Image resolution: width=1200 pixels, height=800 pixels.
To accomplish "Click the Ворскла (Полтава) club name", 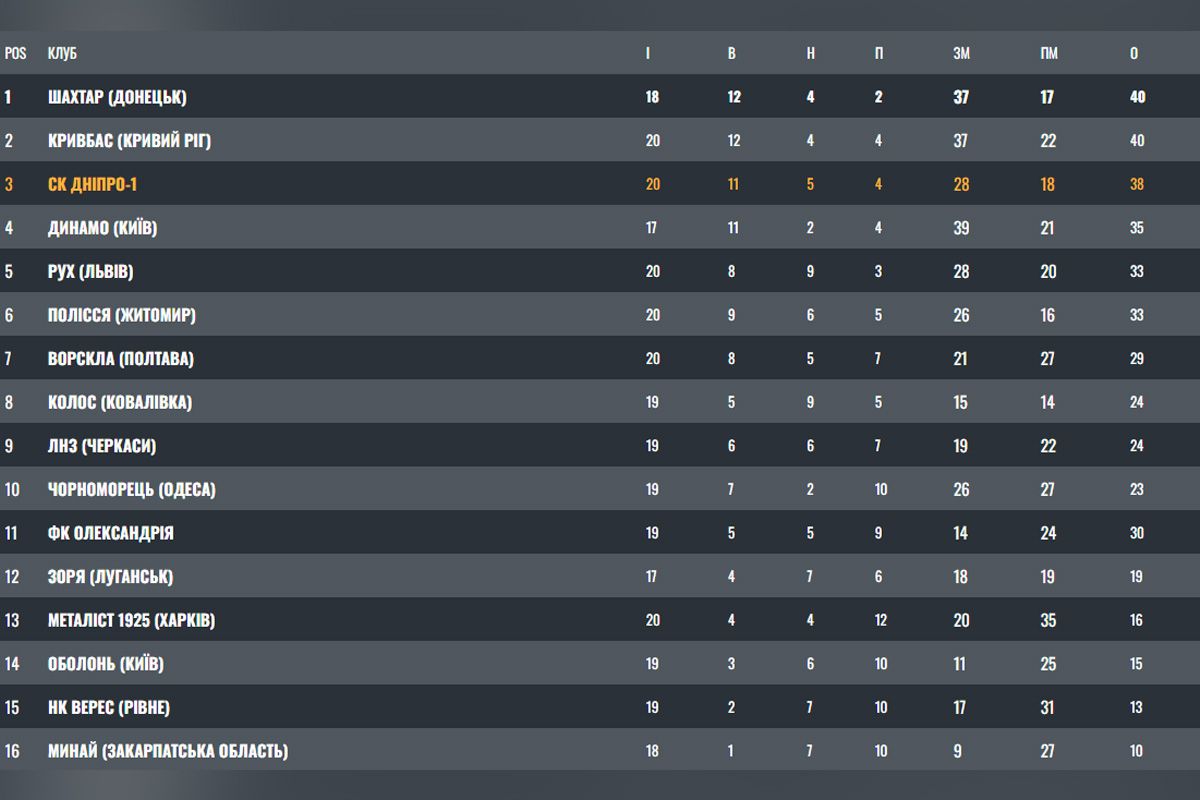I will pyautogui.click(x=120, y=359).
